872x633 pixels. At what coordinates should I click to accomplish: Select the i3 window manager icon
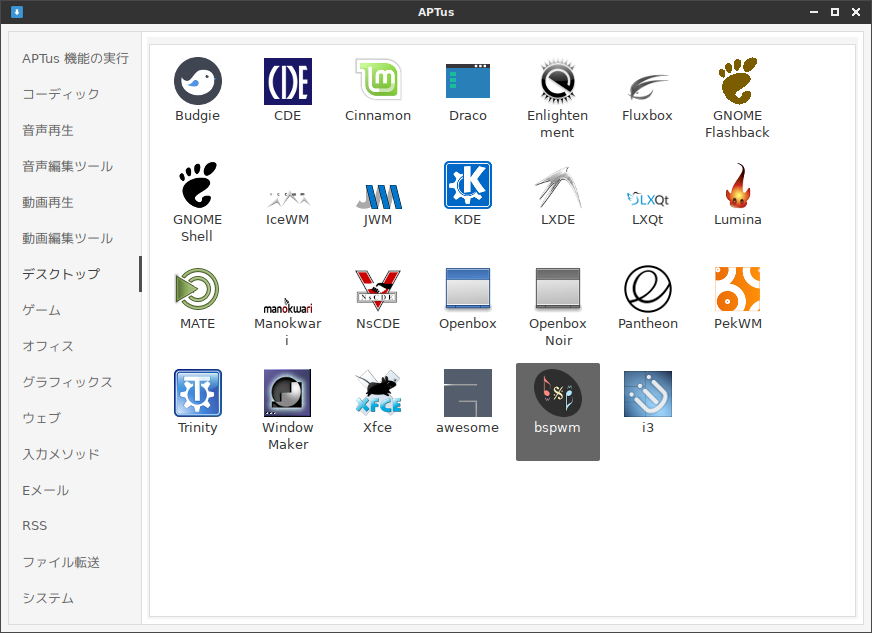(648, 393)
